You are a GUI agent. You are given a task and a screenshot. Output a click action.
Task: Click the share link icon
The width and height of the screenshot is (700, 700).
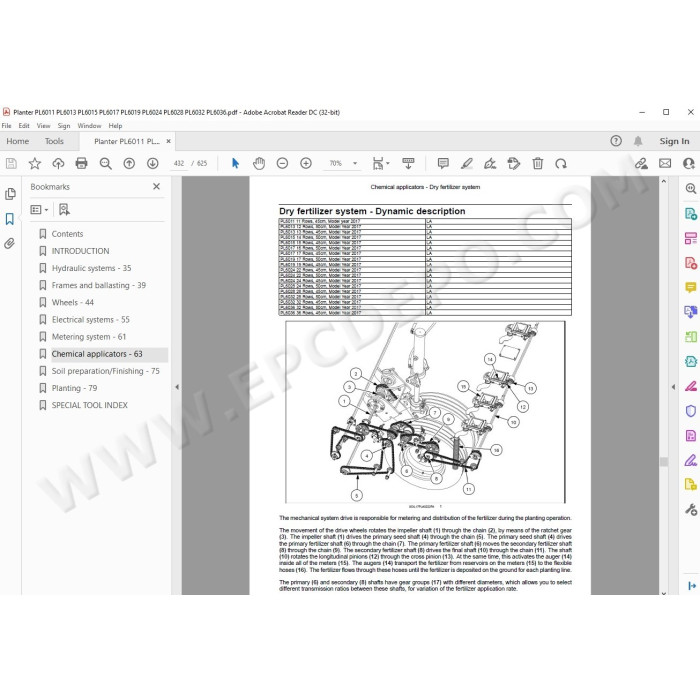click(641, 163)
